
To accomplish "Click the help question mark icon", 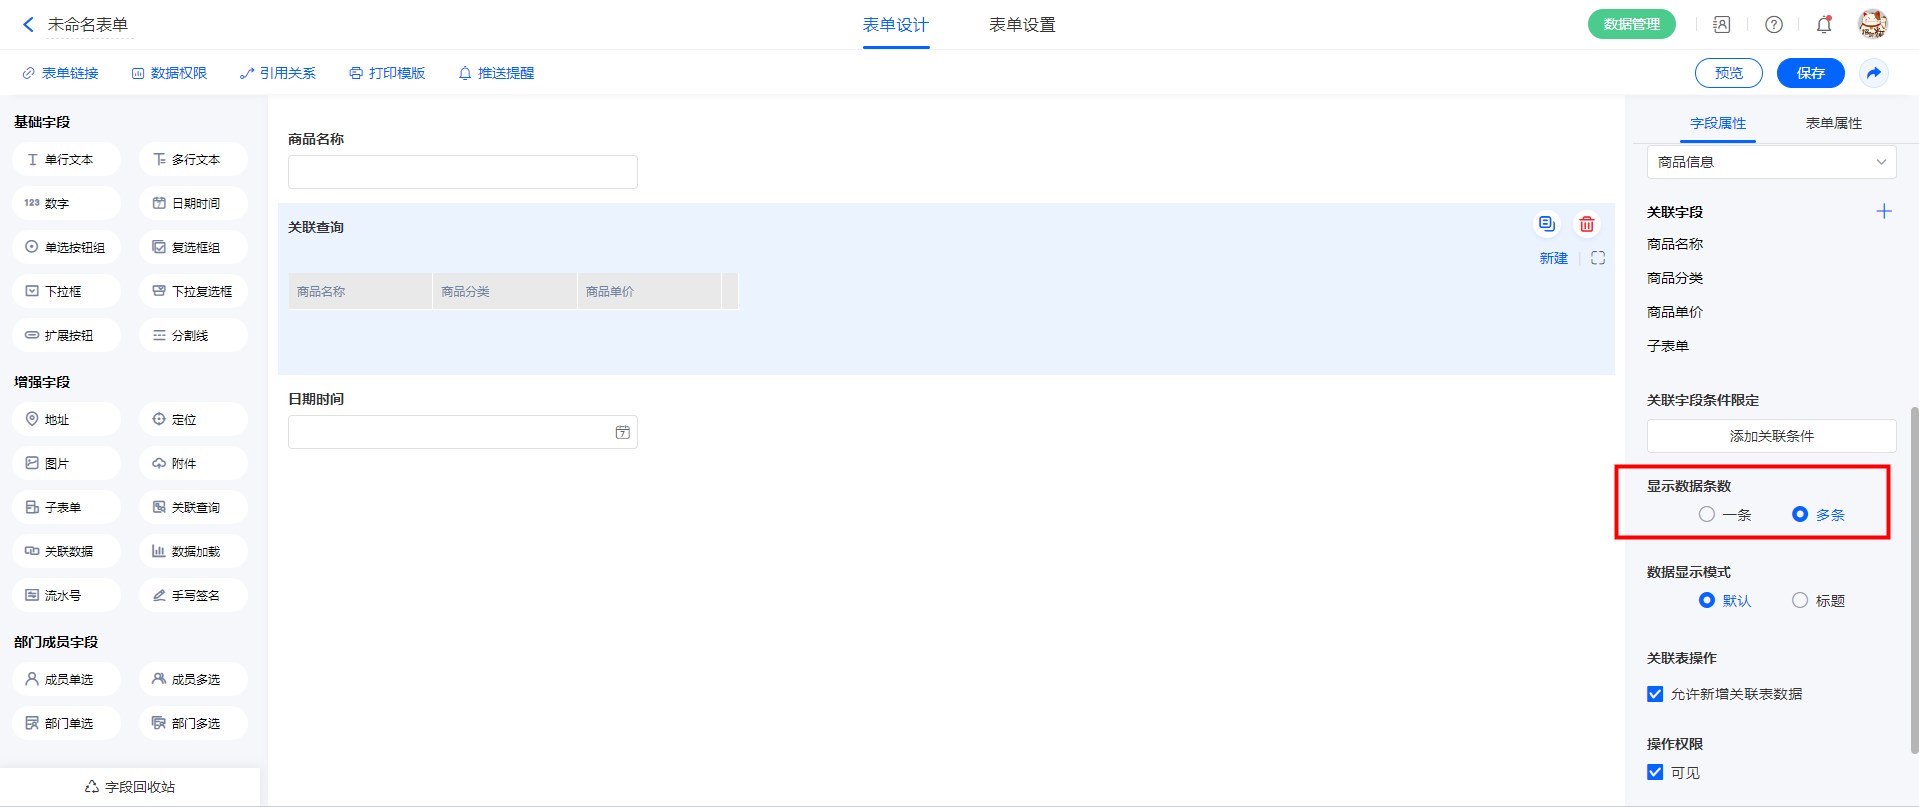I will pos(1774,25).
